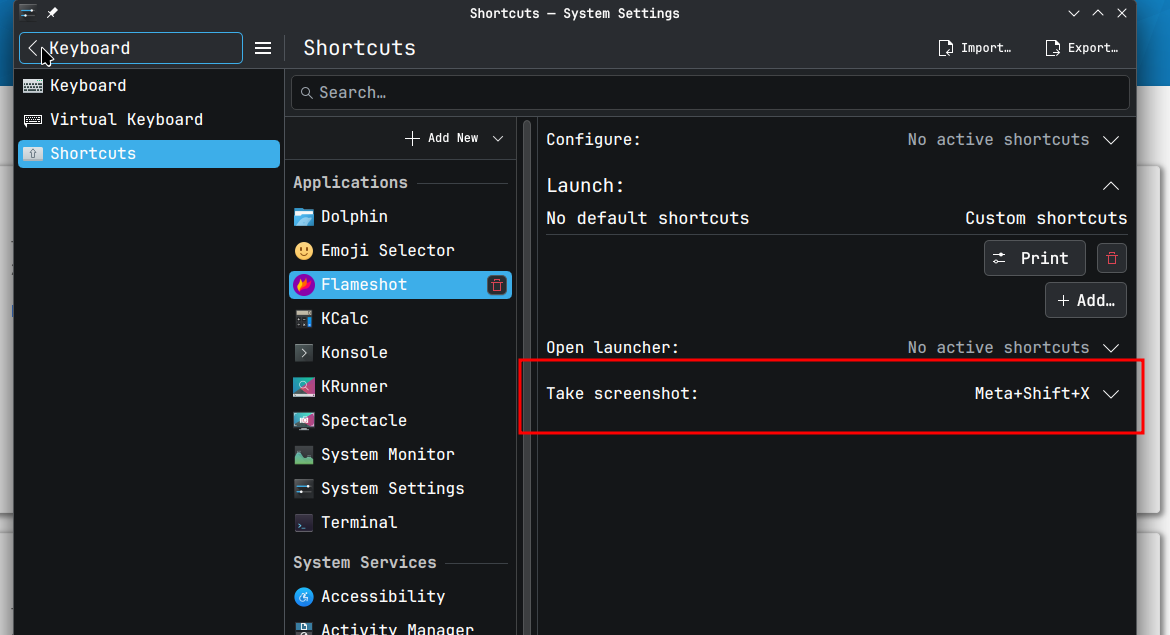Click the Accessibility blue icon
Screen dimensions: 1170x635
click(304, 597)
